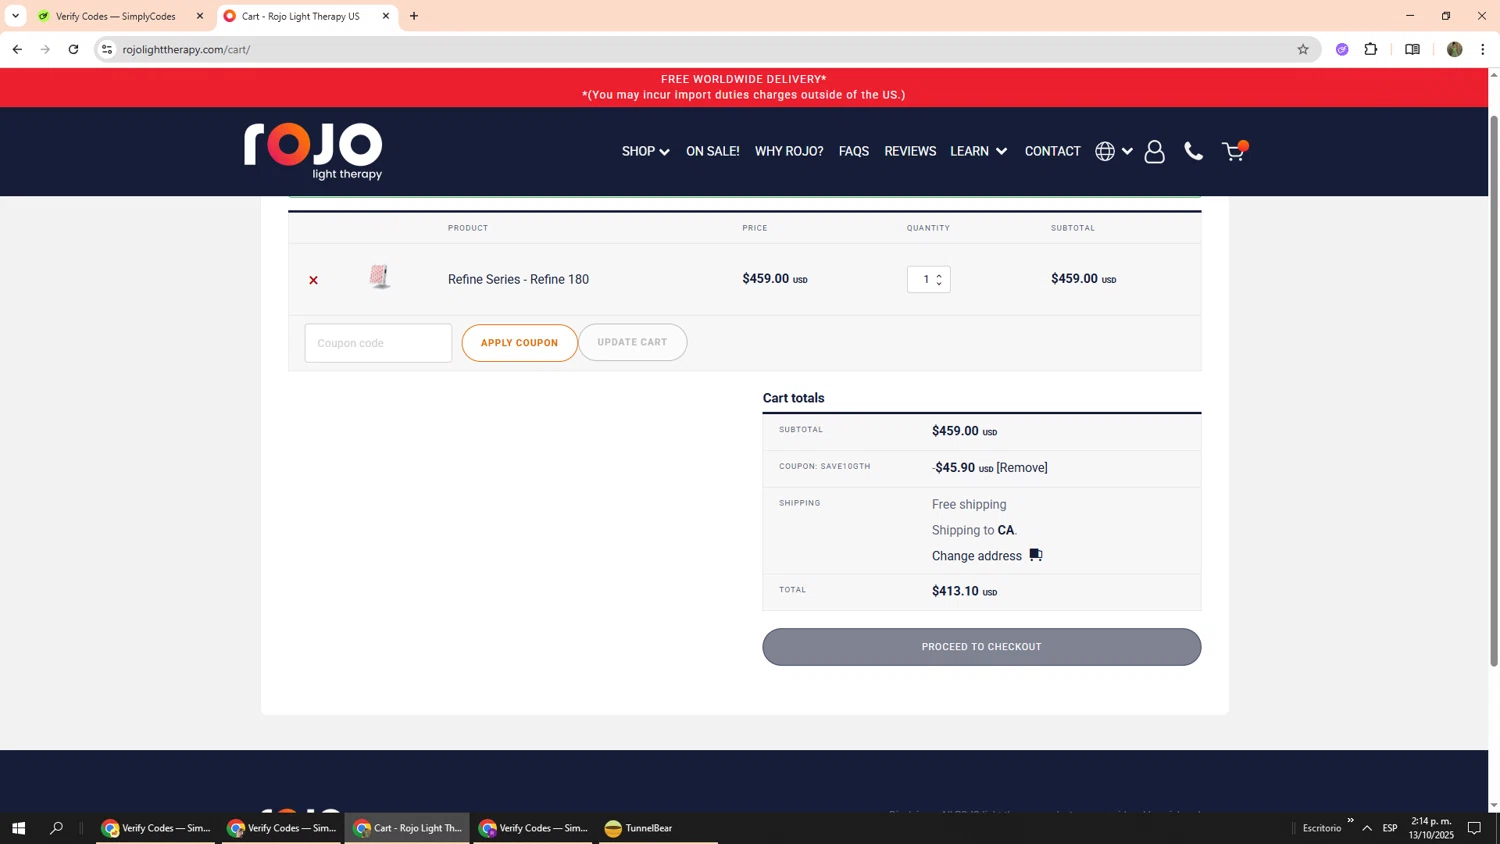Open the Windows Start button
Screen dimensions: 1500x844
point(18,828)
